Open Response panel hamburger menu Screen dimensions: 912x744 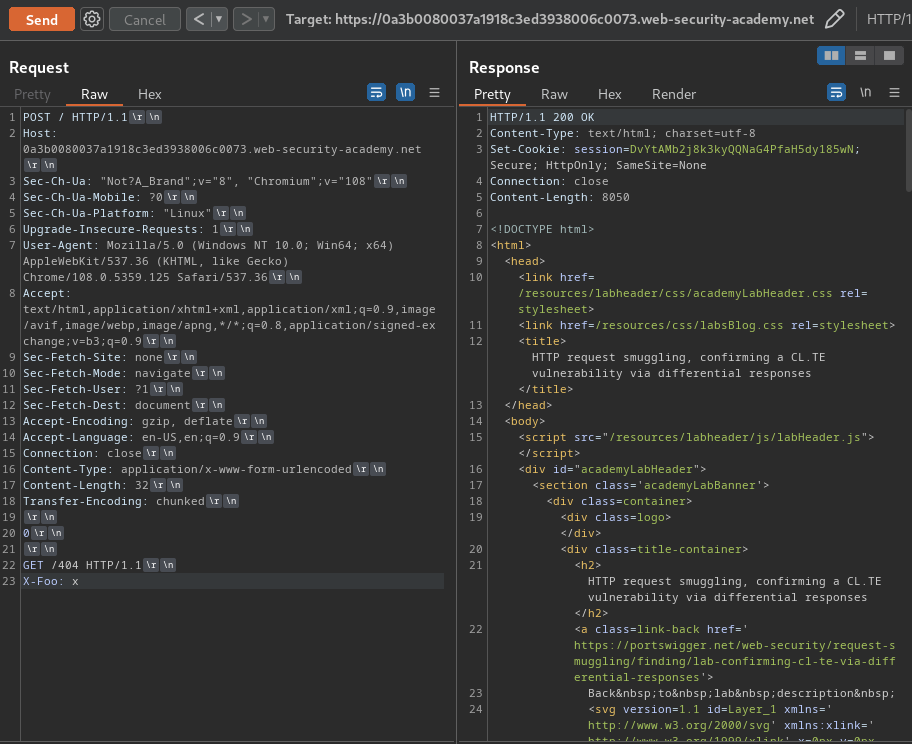click(x=895, y=92)
